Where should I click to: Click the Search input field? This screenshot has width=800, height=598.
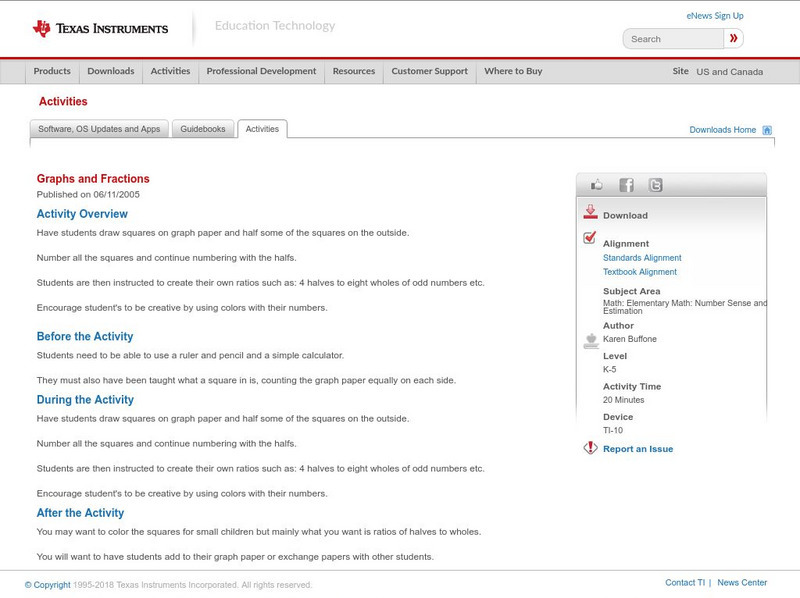[x=673, y=39]
